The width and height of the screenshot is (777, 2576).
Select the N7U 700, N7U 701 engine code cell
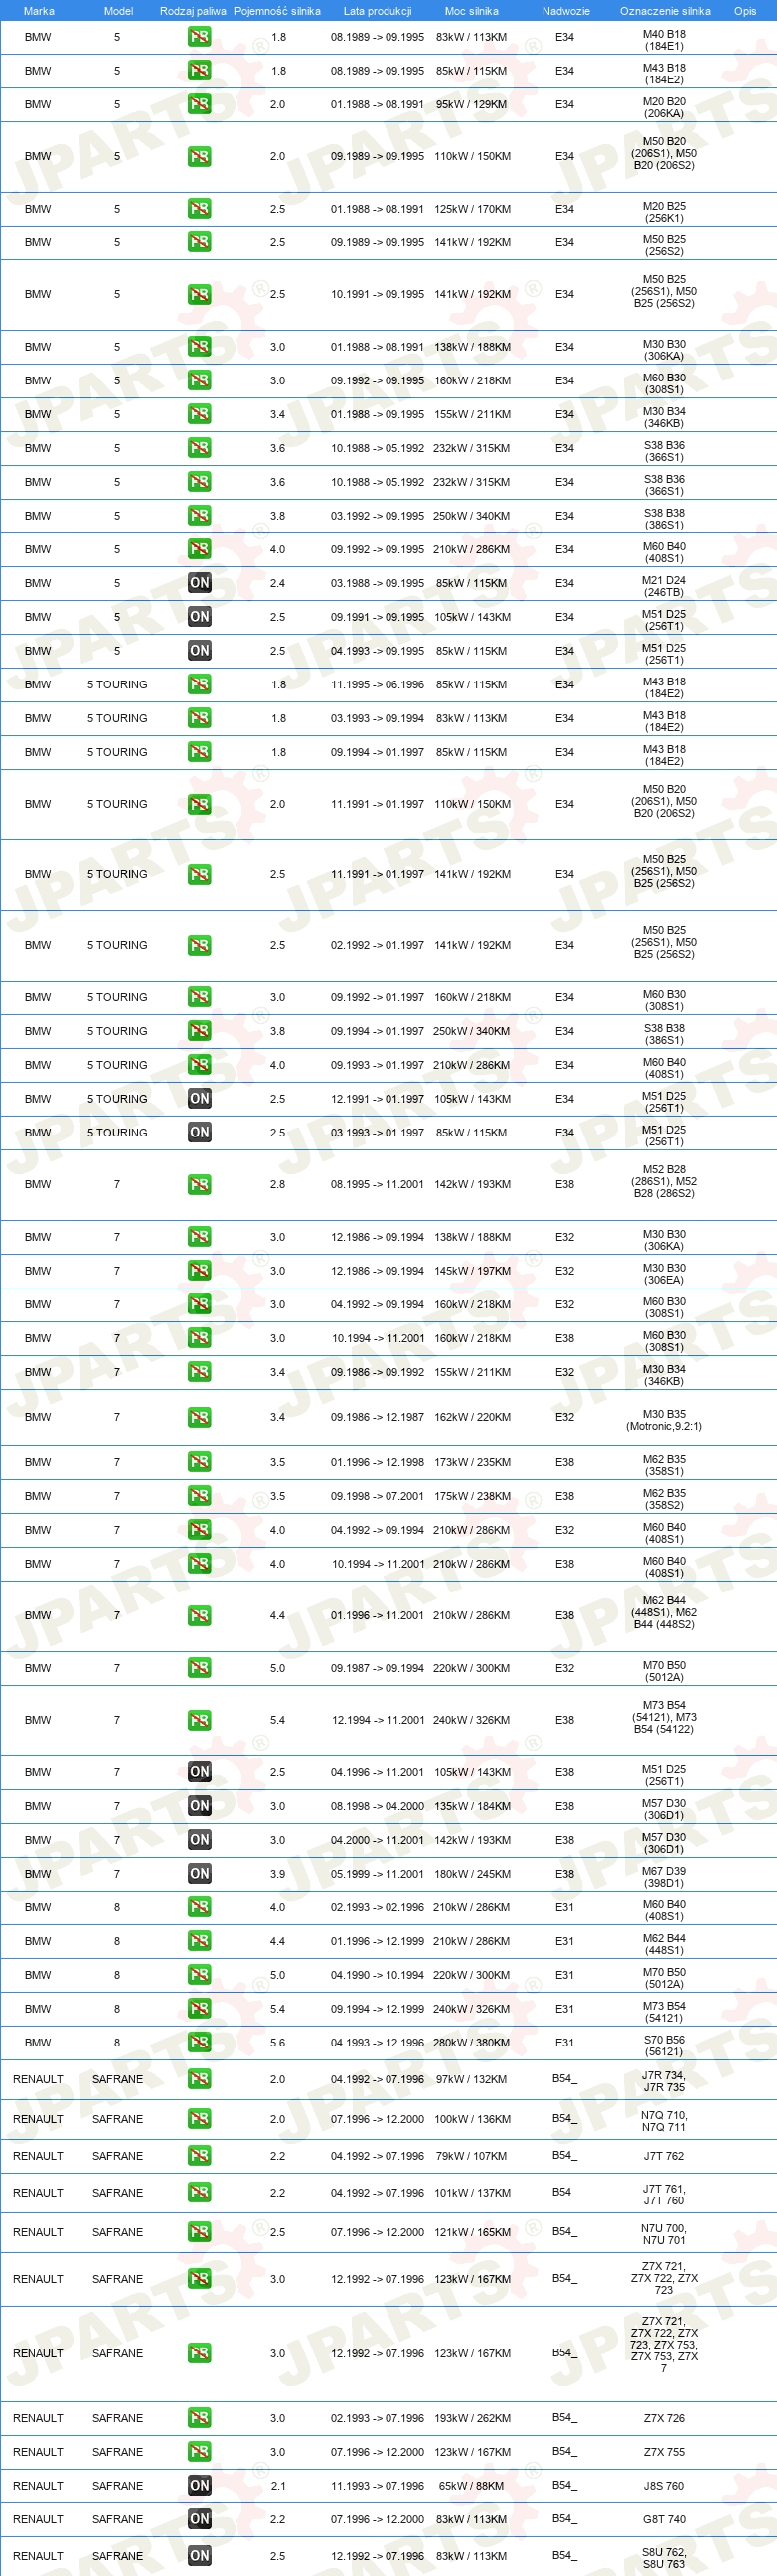tap(664, 2234)
